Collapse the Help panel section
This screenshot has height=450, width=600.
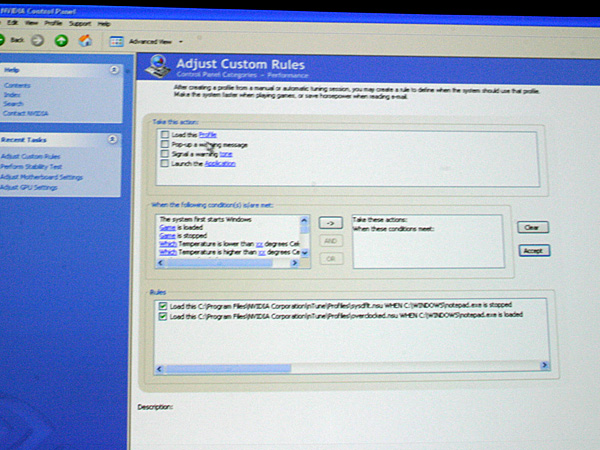point(114,70)
